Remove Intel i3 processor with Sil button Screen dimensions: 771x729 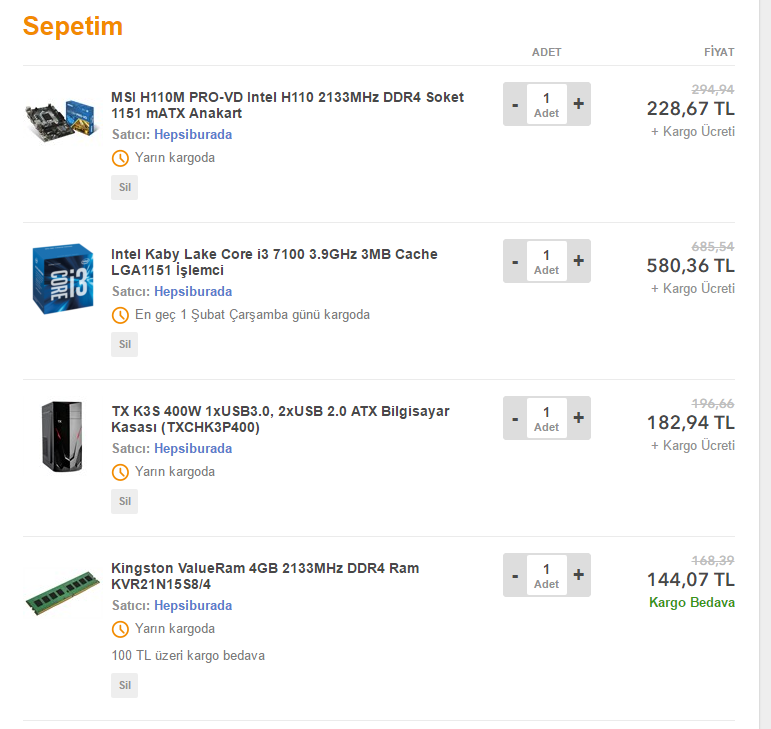[x=124, y=344]
